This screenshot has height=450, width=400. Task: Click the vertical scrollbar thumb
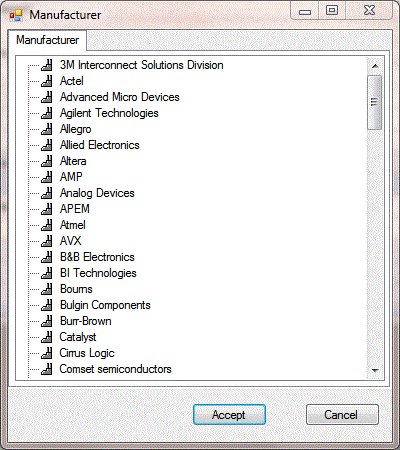[375, 102]
